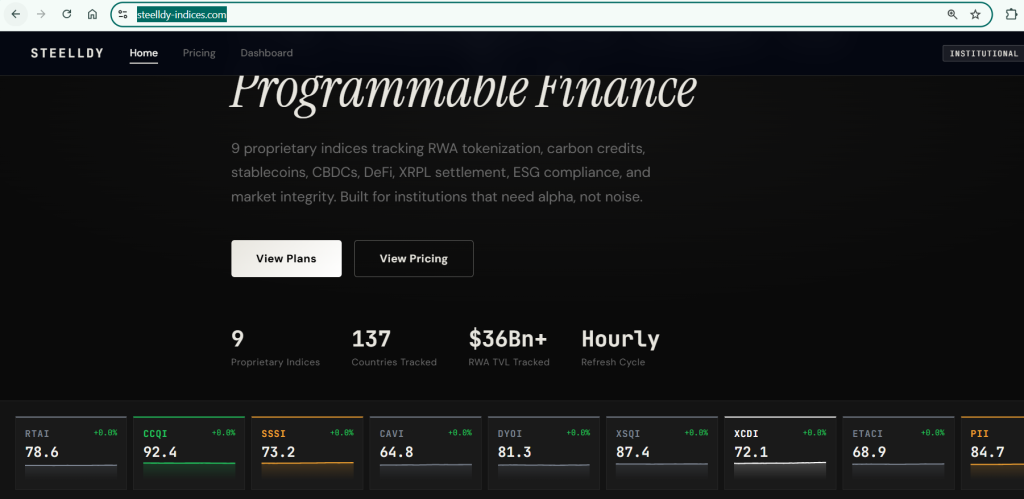Screen dimensions: 1024x499
Task: Click the 'RWA TVL Tracked' label
Action: (x=509, y=362)
